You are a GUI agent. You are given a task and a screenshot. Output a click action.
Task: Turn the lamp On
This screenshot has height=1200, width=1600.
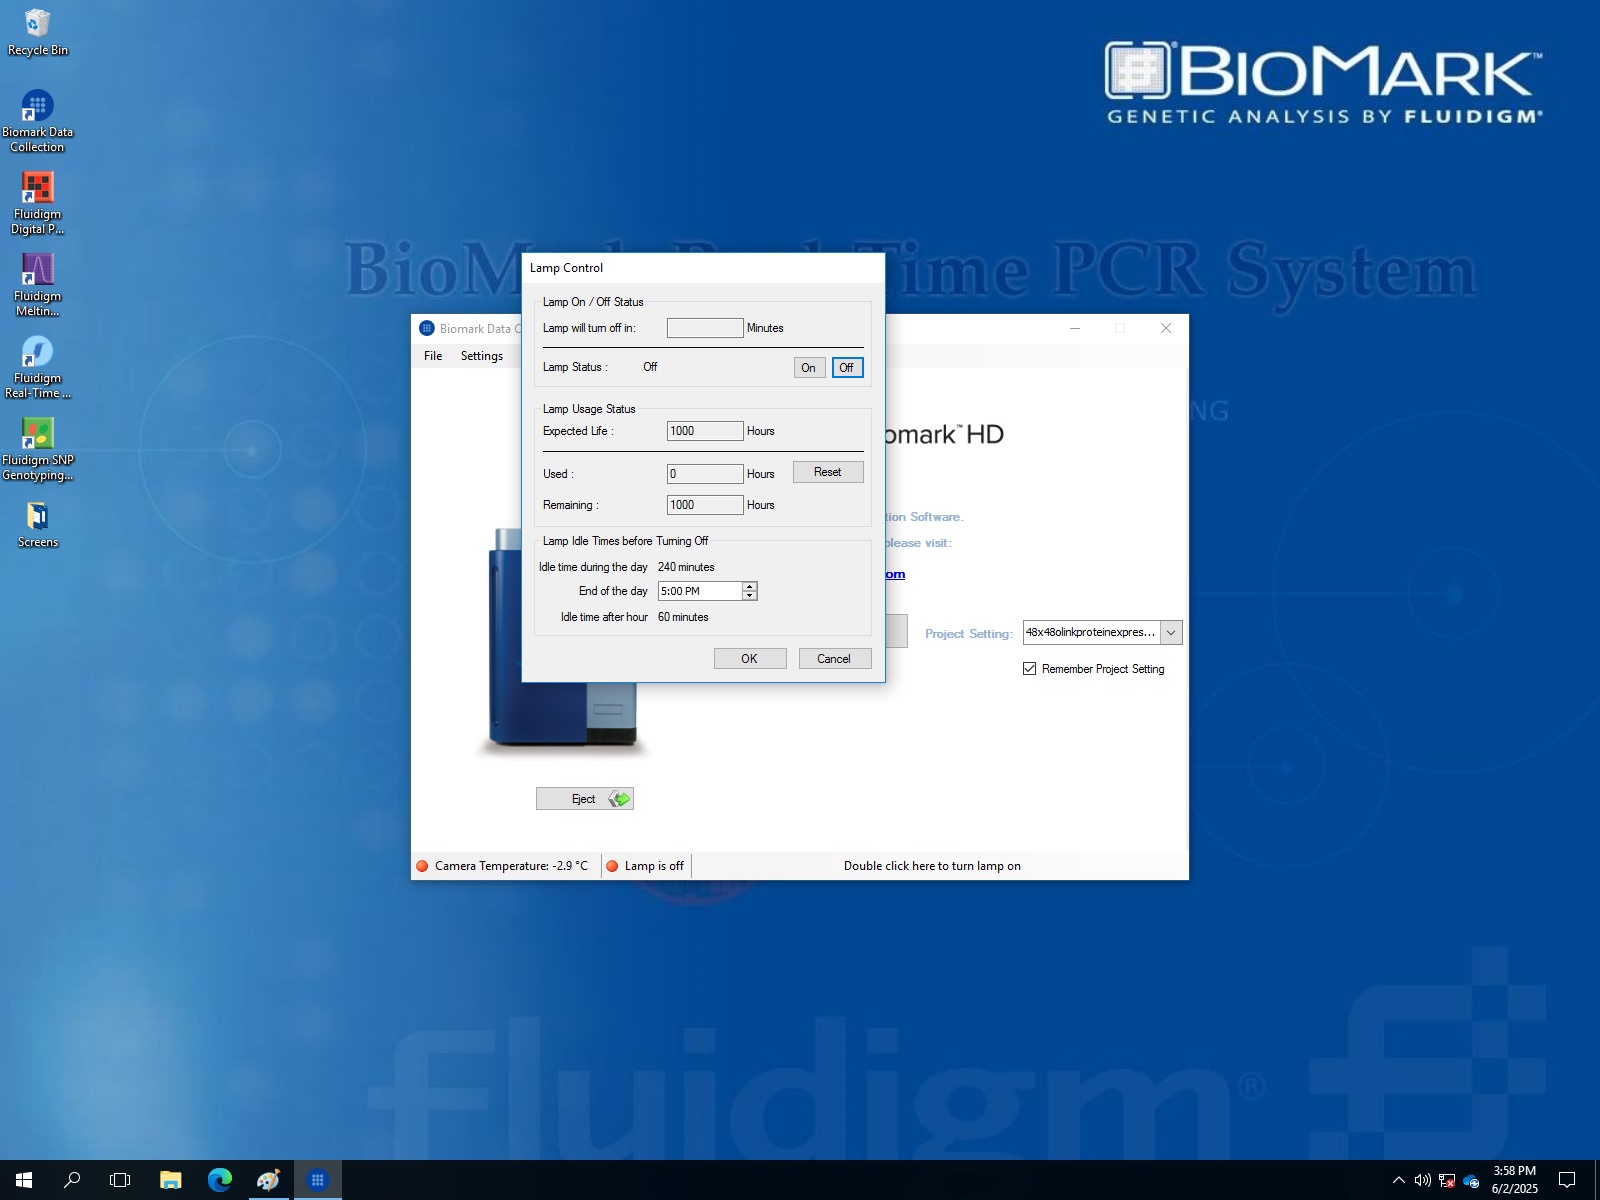pos(809,367)
